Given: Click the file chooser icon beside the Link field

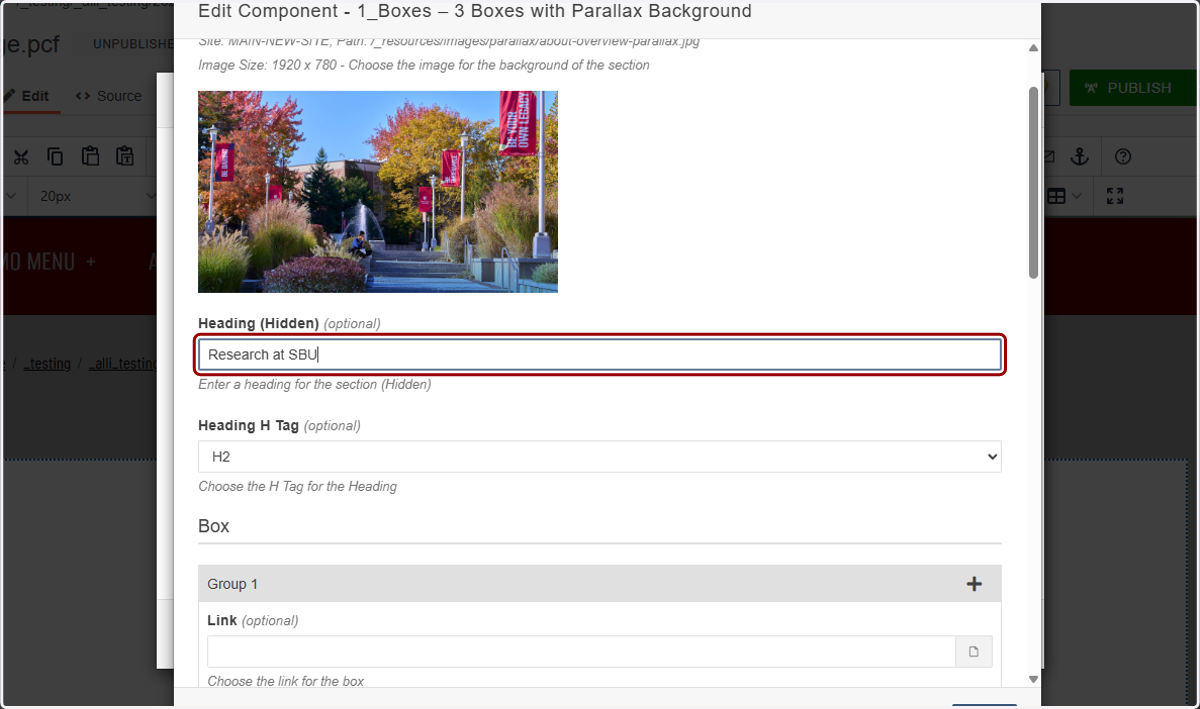Looking at the screenshot, I should pos(974,652).
